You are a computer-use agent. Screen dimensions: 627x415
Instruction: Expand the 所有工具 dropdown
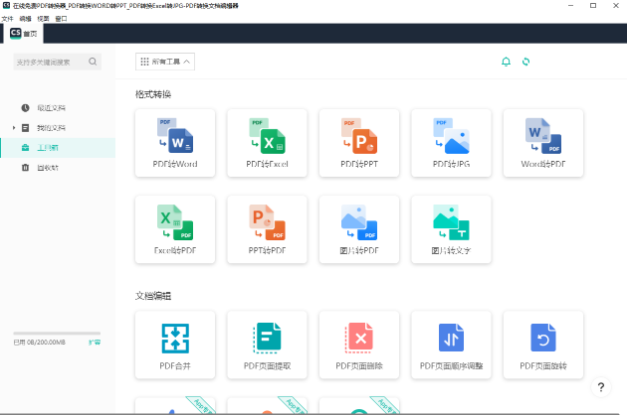[165, 61]
